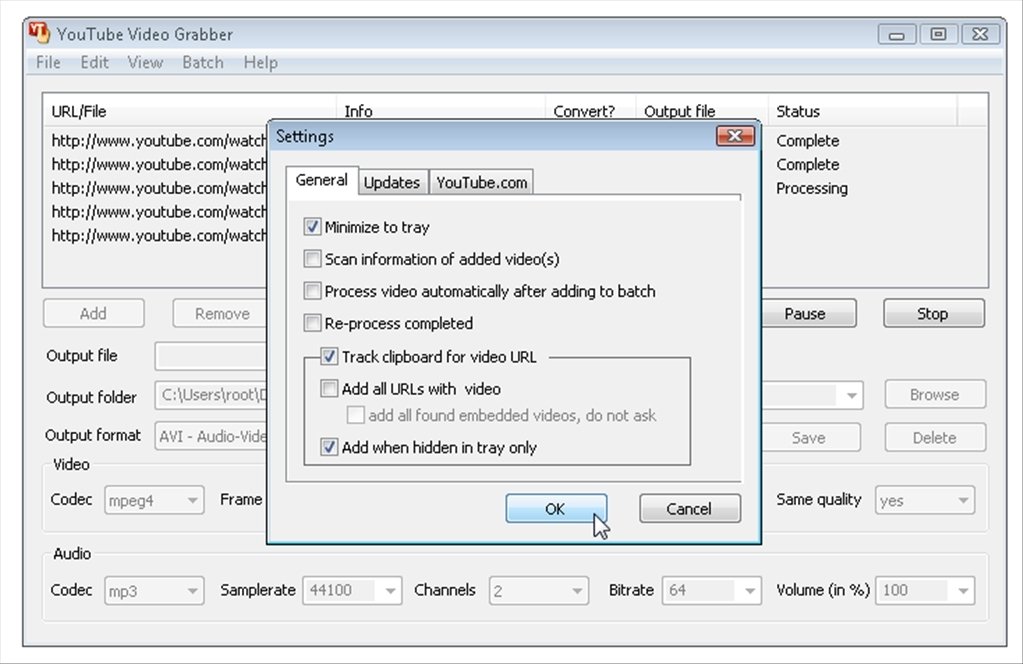Viewport: 1023px width, 664px height.
Task: Click the Add button in main window
Action: pyautogui.click(x=93, y=314)
